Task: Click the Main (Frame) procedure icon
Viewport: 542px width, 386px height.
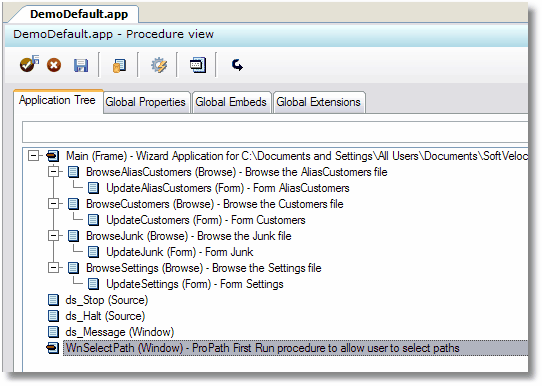Action: pyautogui.click(x=53, y=156)
